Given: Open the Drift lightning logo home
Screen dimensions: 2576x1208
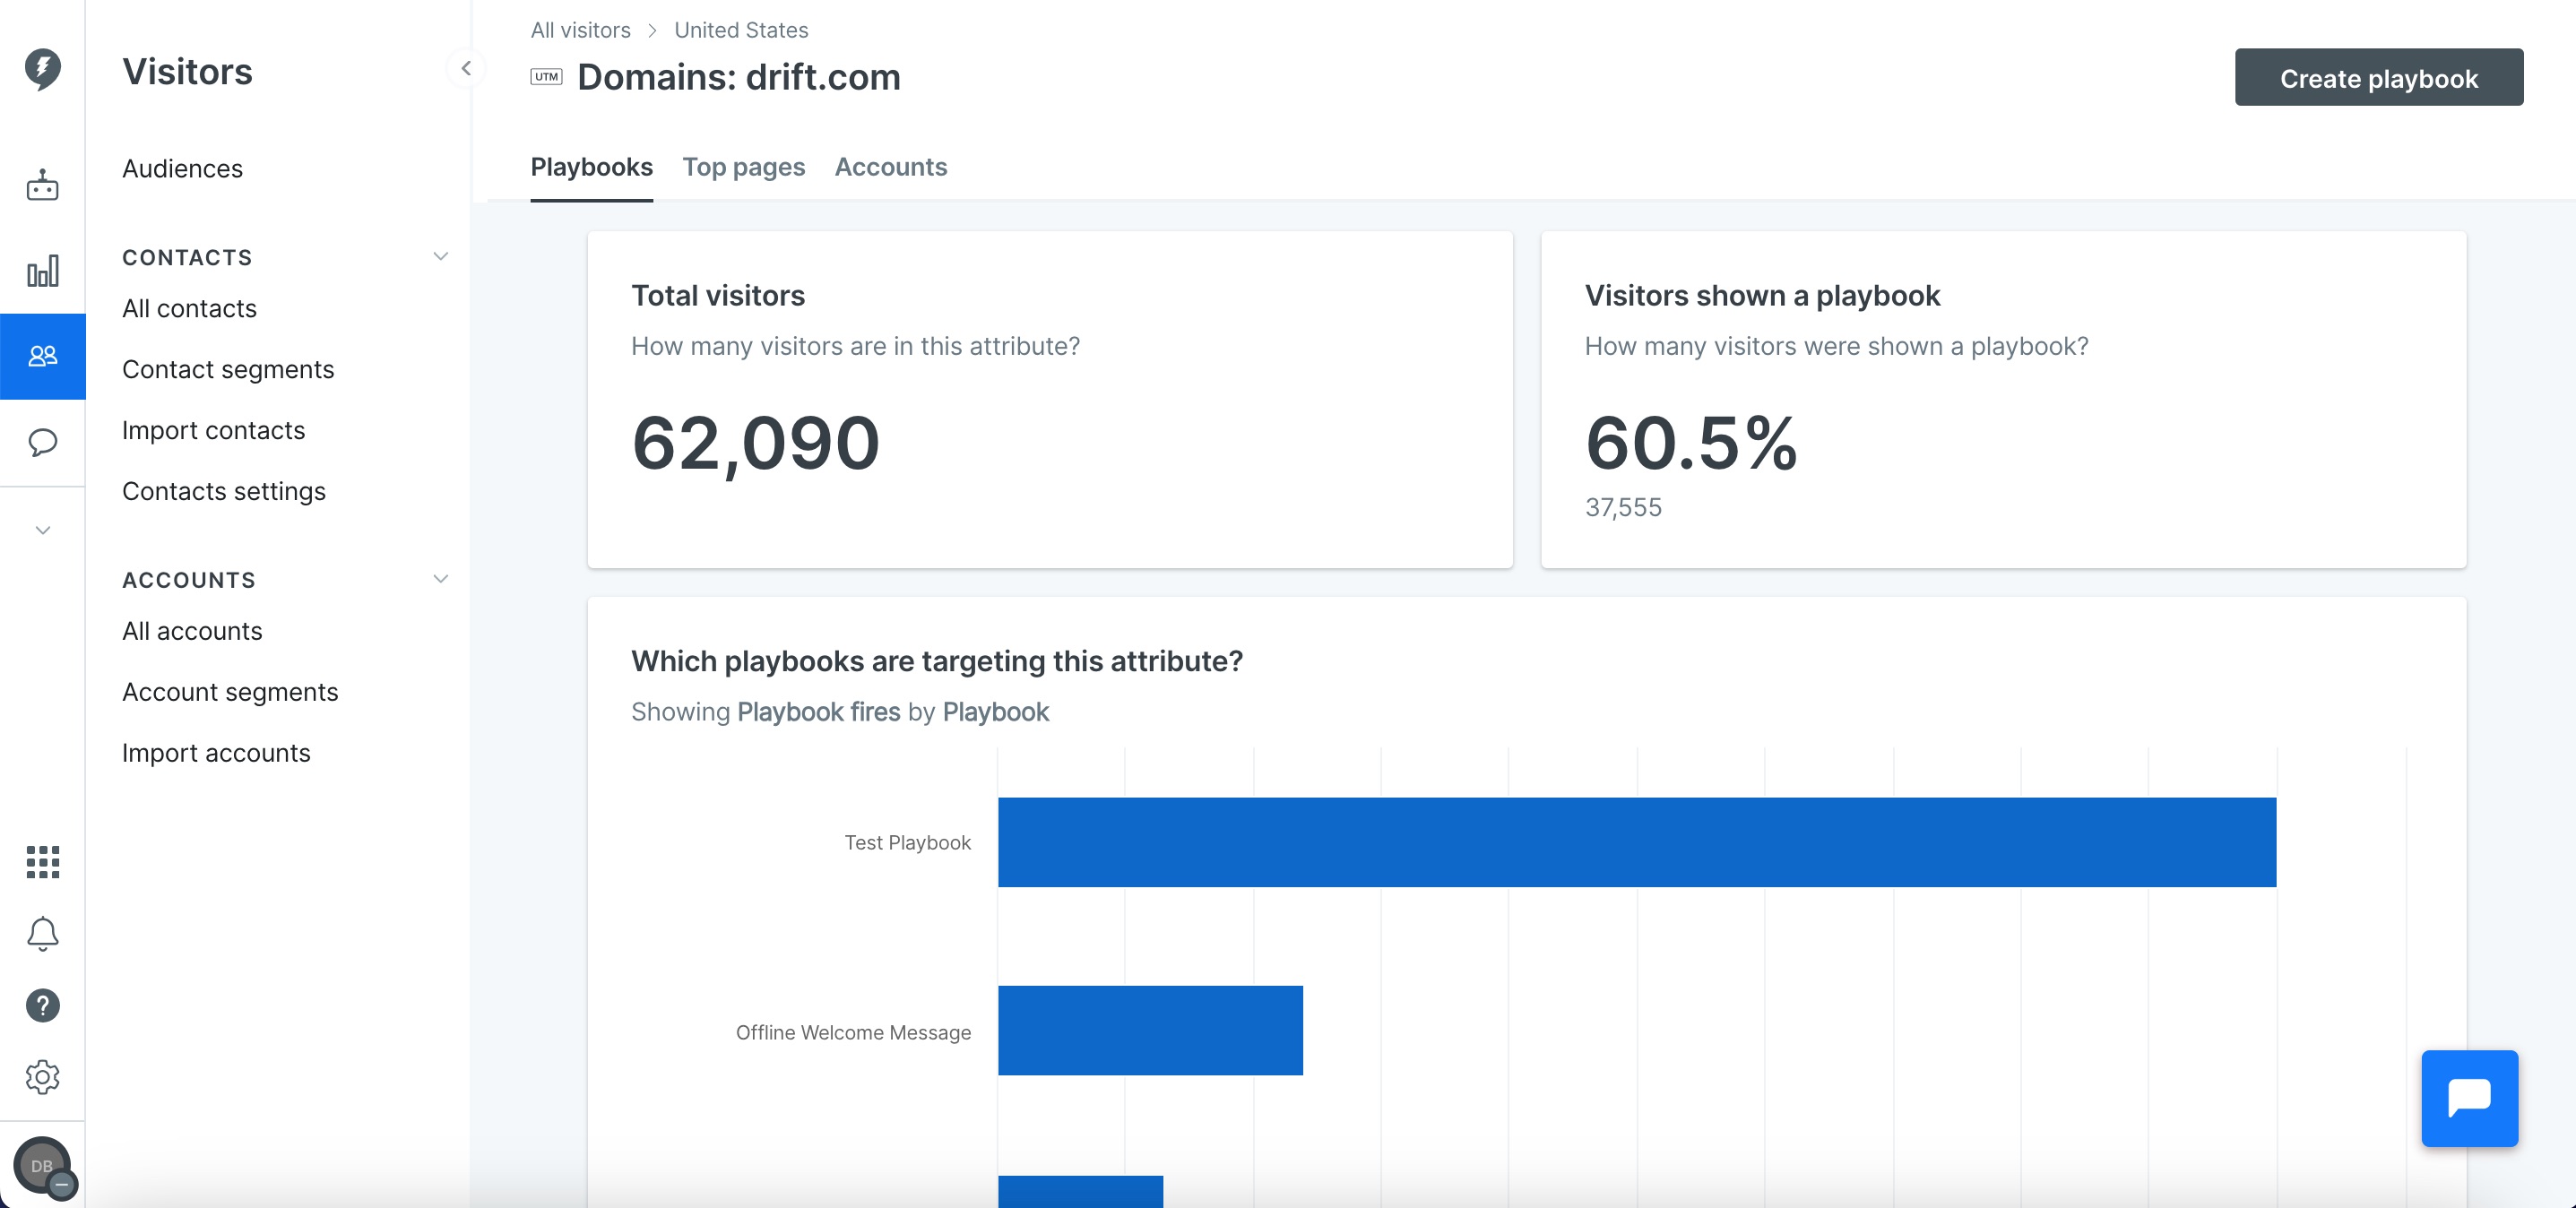Looking at the screenshot, I should [42, 68].
